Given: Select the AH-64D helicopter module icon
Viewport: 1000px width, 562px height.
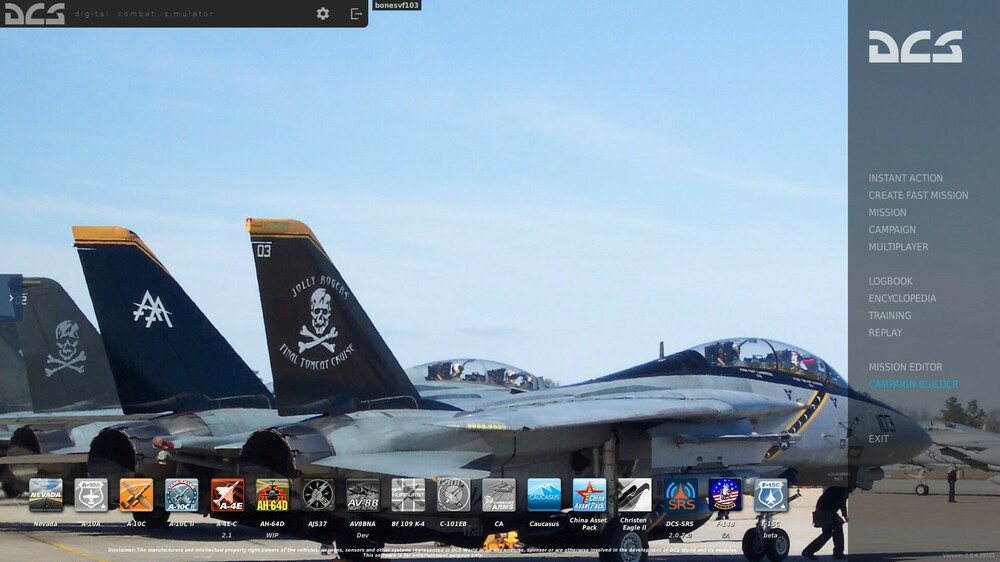Looking at the screenshot, I should pos(272,495).
